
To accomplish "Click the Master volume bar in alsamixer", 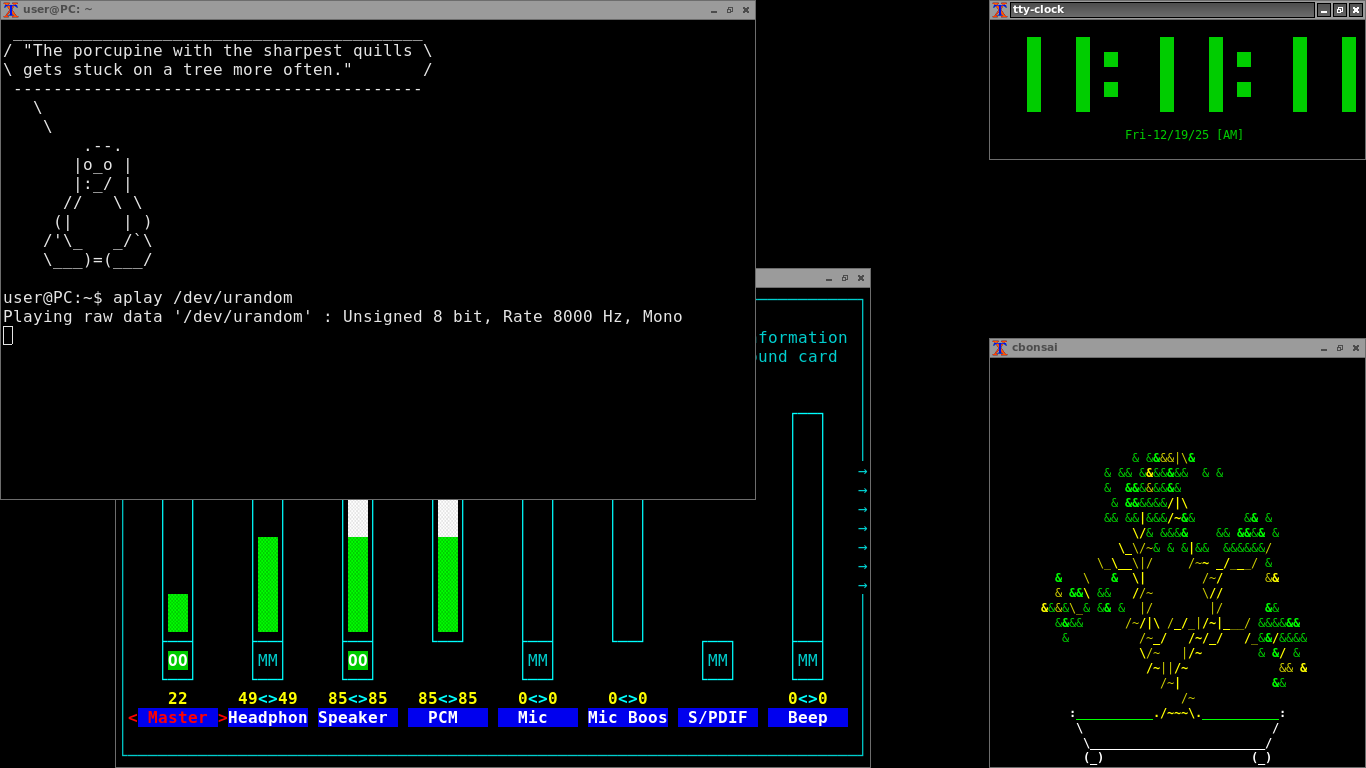I will coord(178,570).
